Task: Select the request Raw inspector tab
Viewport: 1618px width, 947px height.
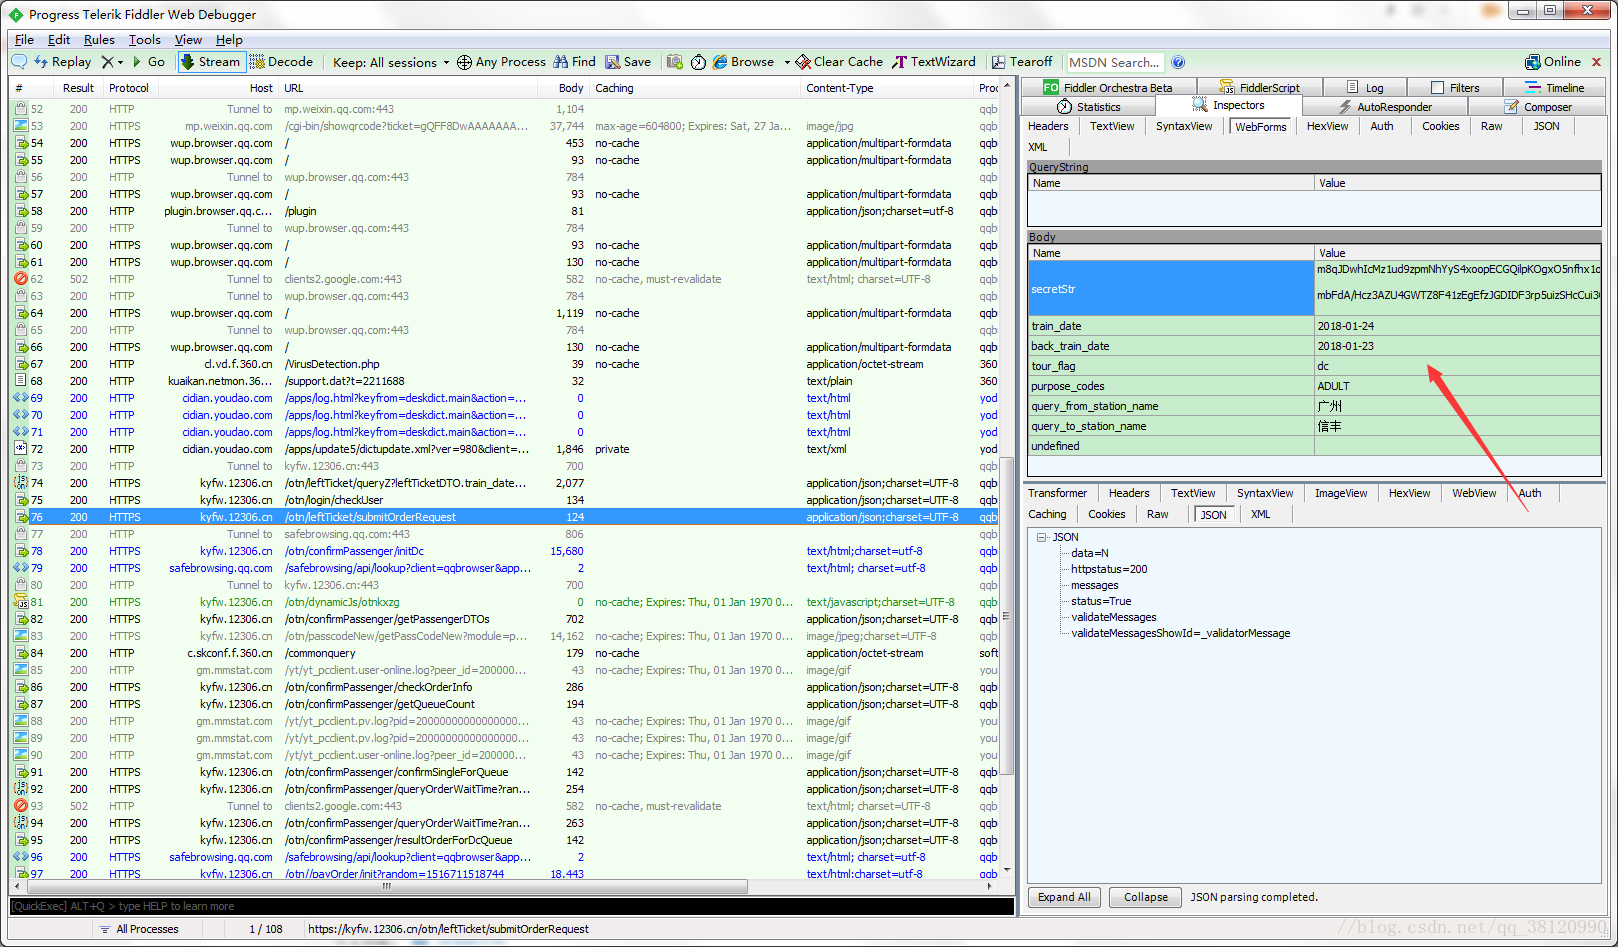Action: tap(1491, 126)
